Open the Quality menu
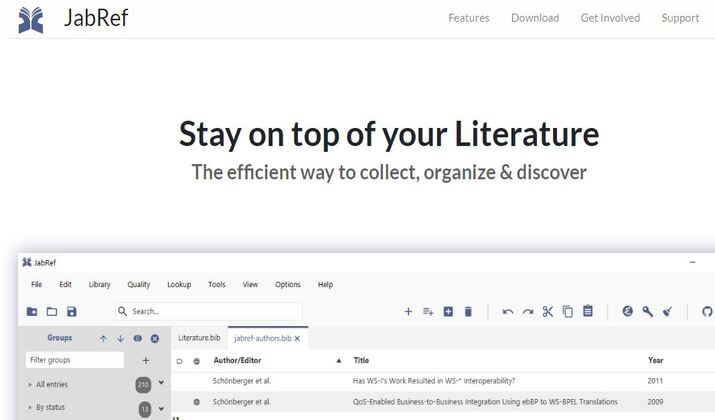 pos(139,285)
